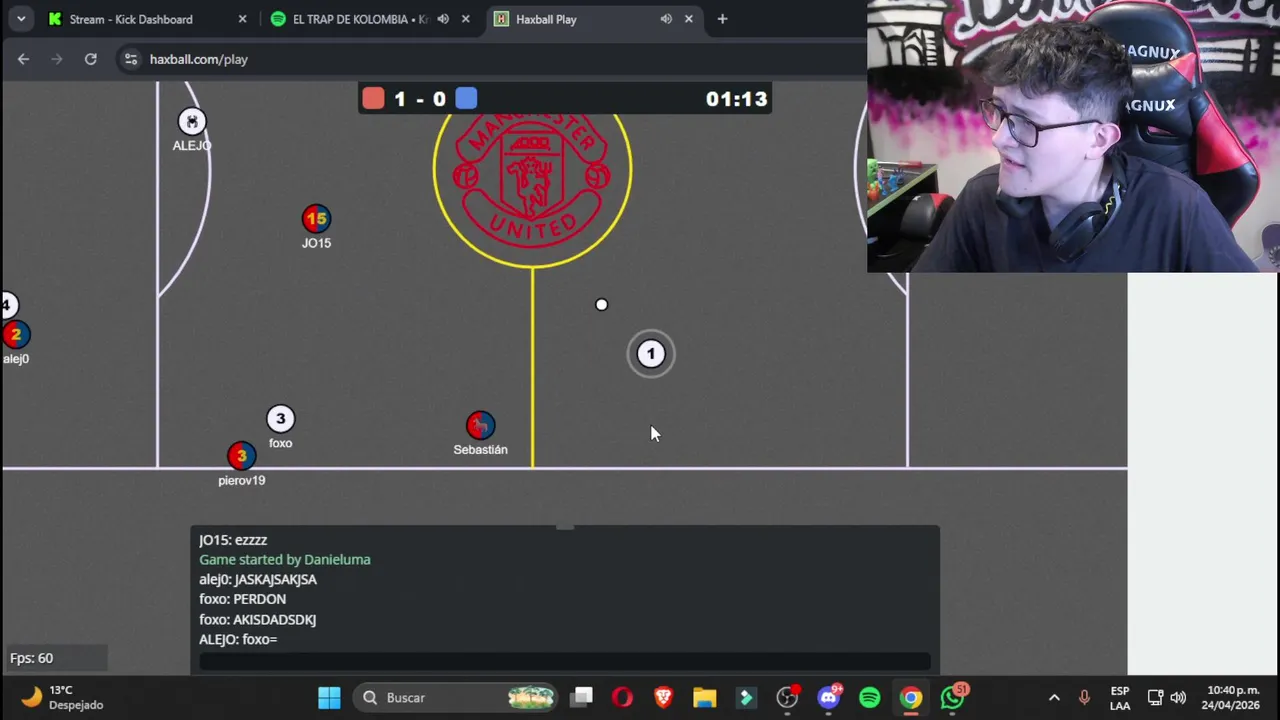Open File Explorer from the taskbar
The width and height of the screenshot is (1280, 720).
tap(705, 698)
